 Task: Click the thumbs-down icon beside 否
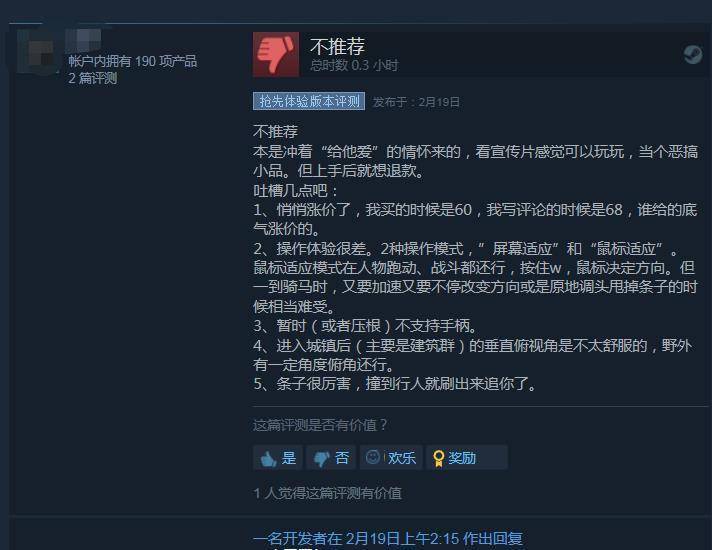click(x=321, y=459)
